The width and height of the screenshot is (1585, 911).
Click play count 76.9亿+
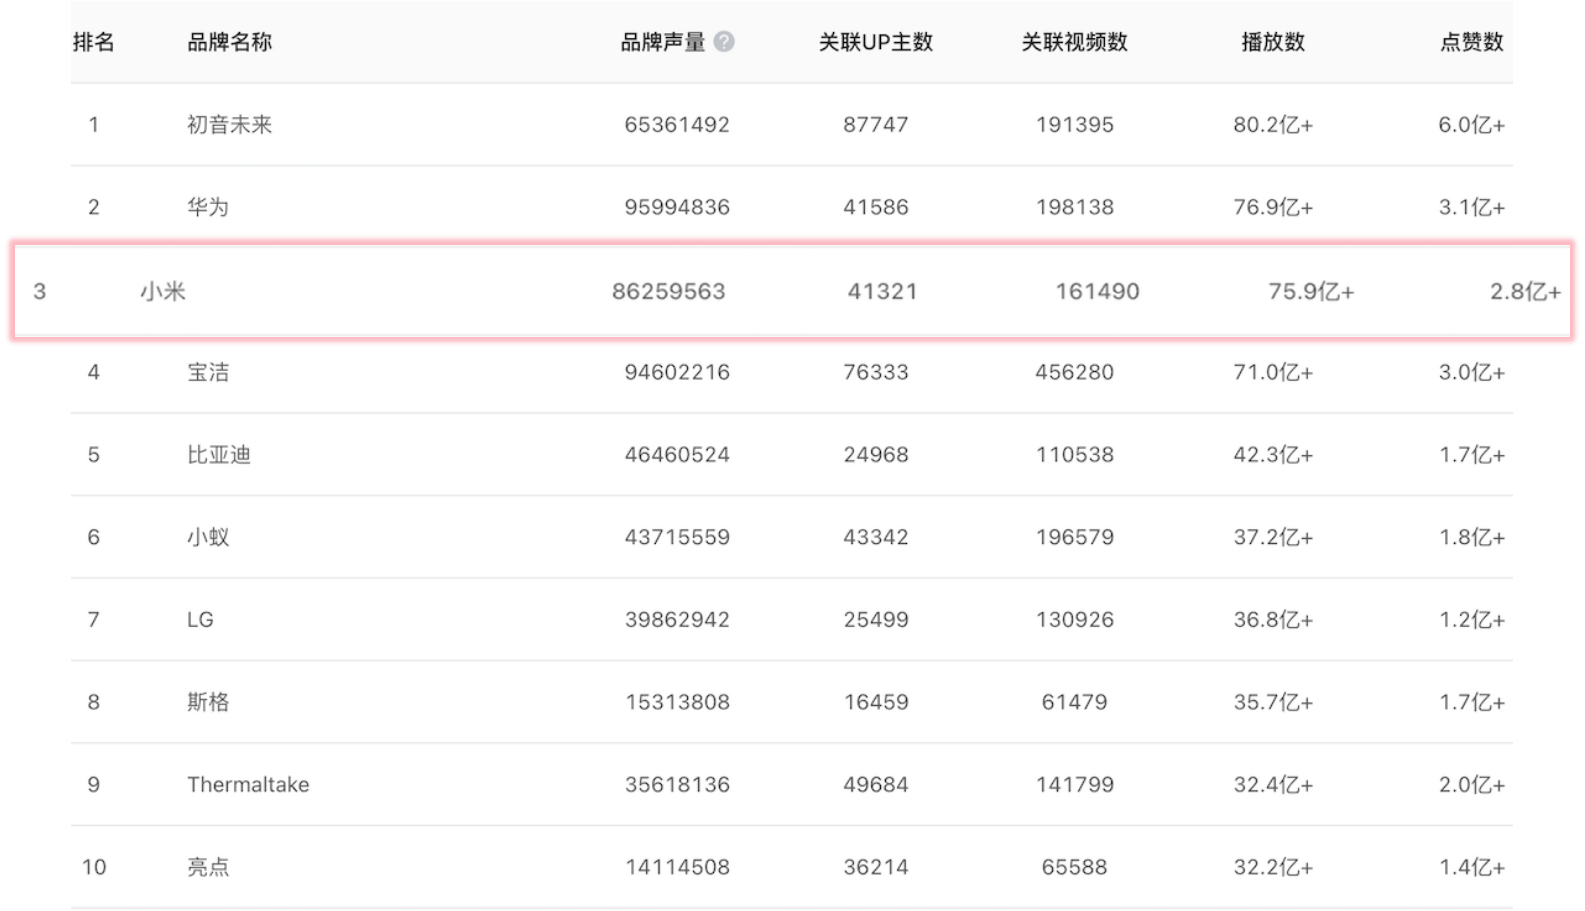[1273, 207]
